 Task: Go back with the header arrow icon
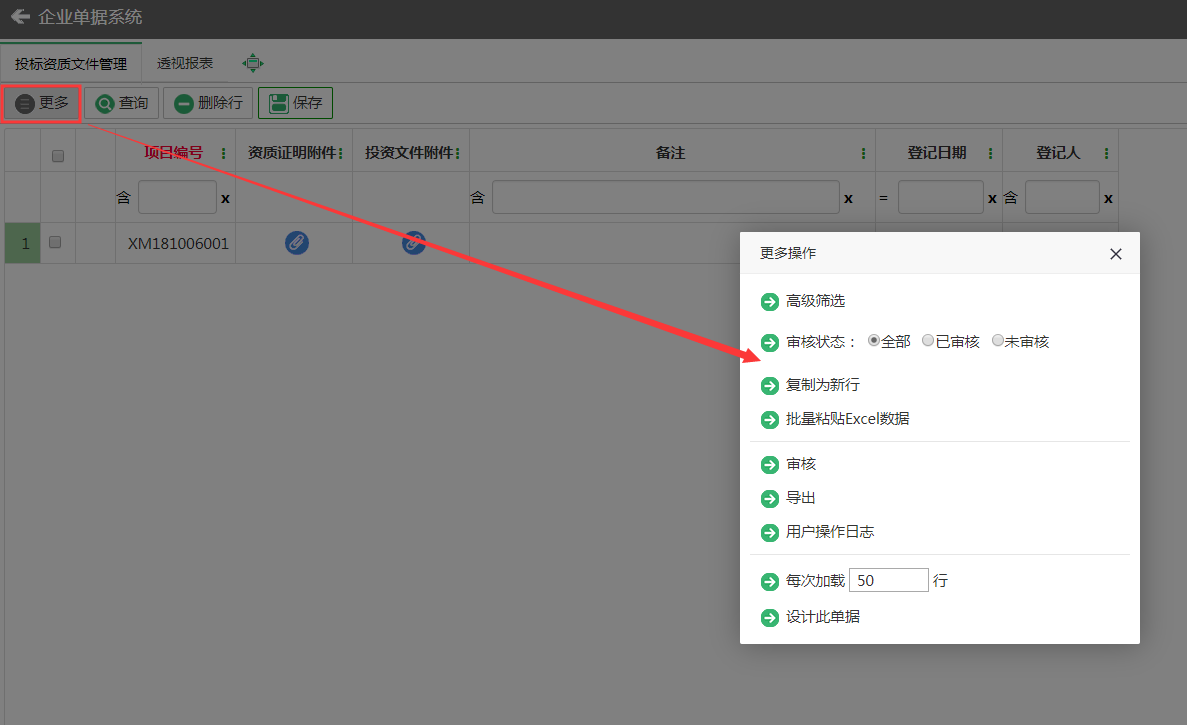[x=20, y=16]
